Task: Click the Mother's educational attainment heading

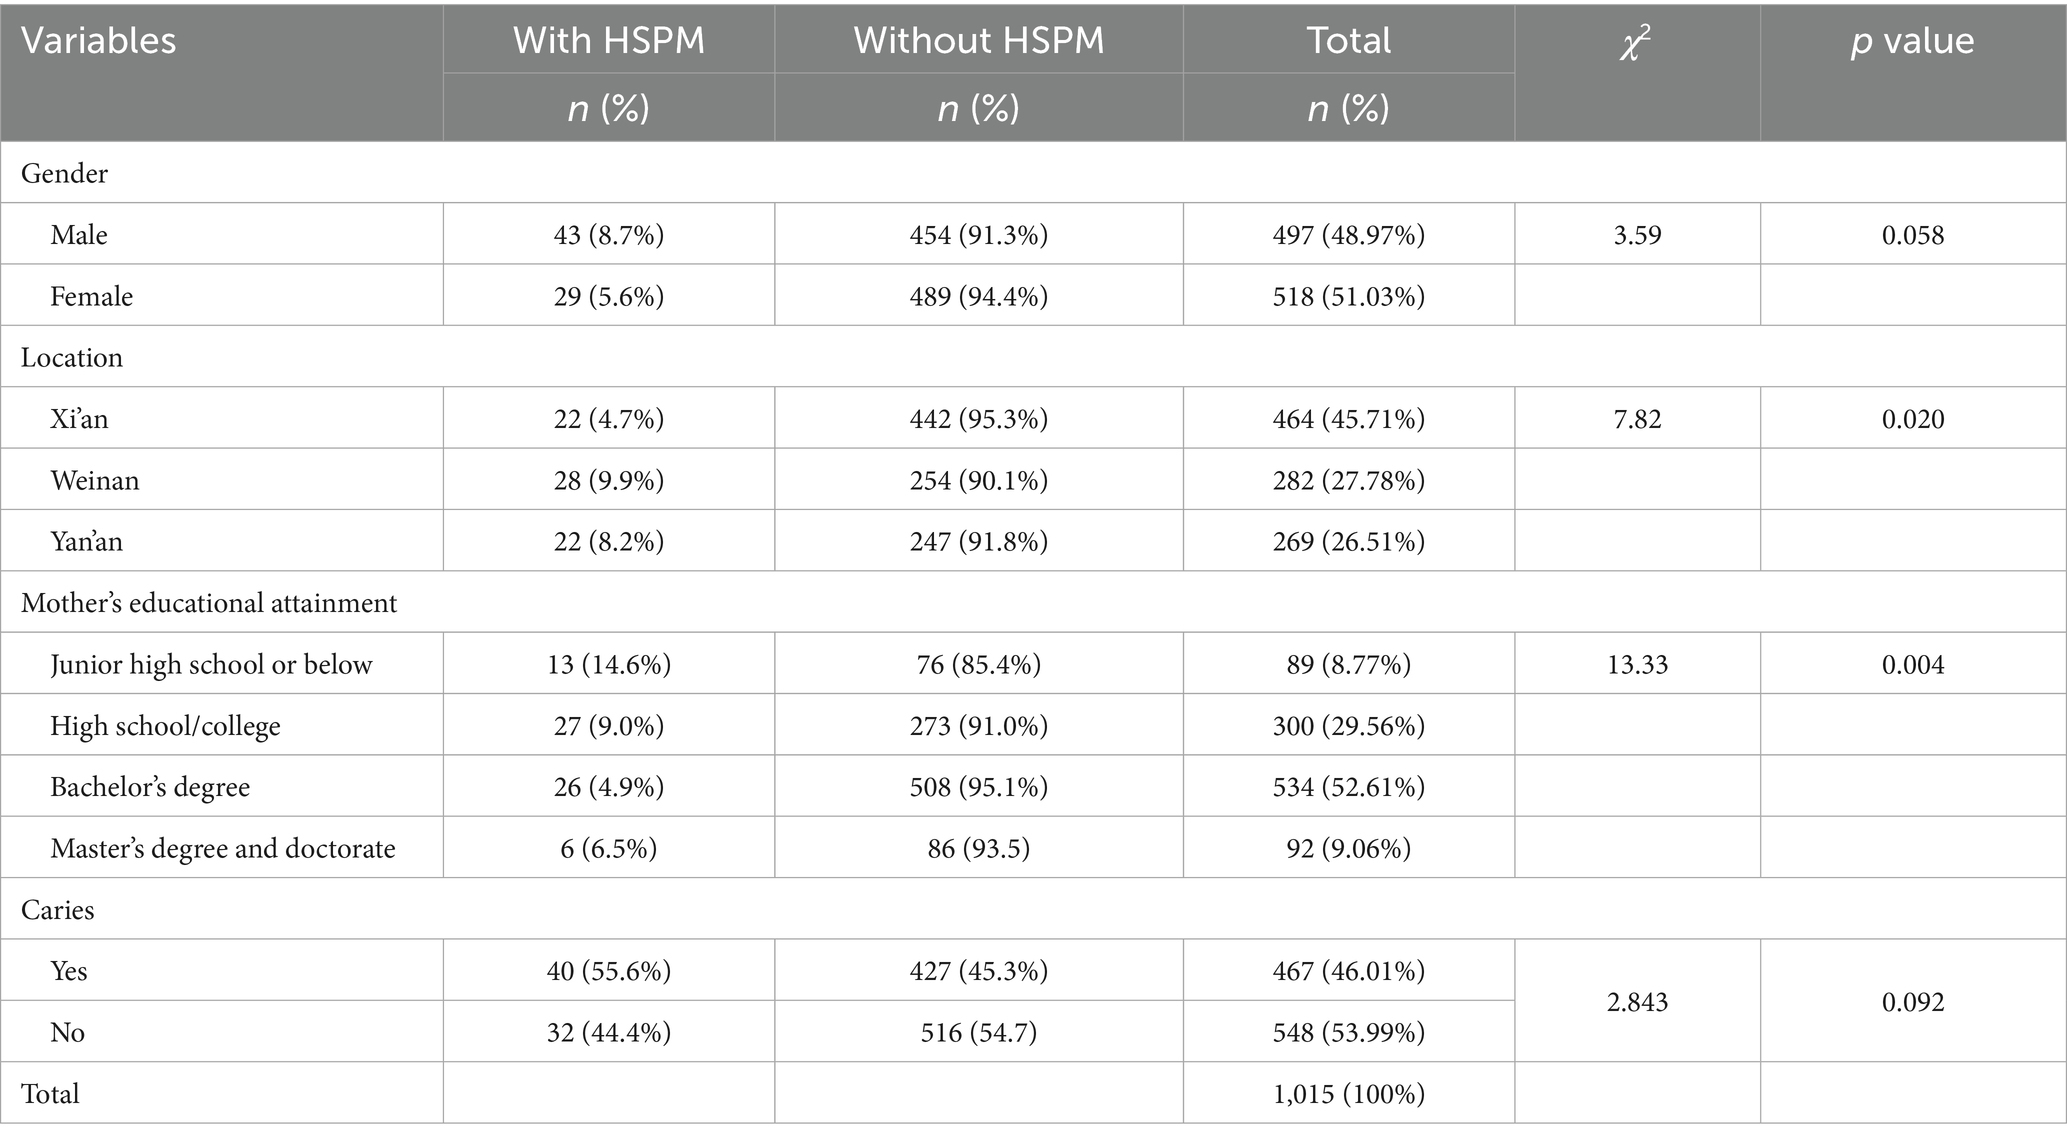Action: point(209,603)
